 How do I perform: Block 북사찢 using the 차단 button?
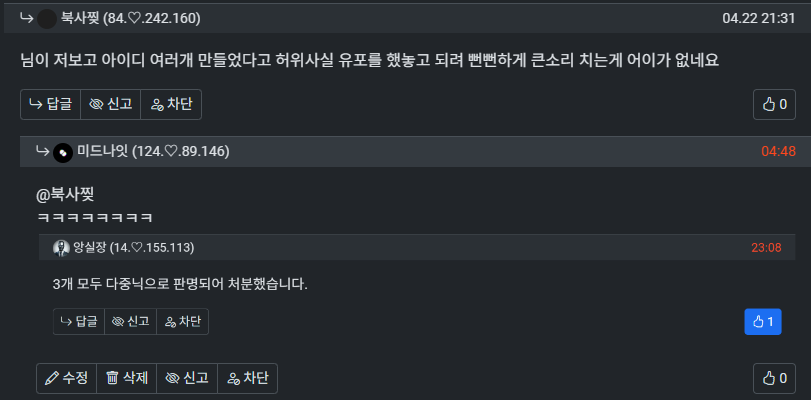tap(171, 105)
